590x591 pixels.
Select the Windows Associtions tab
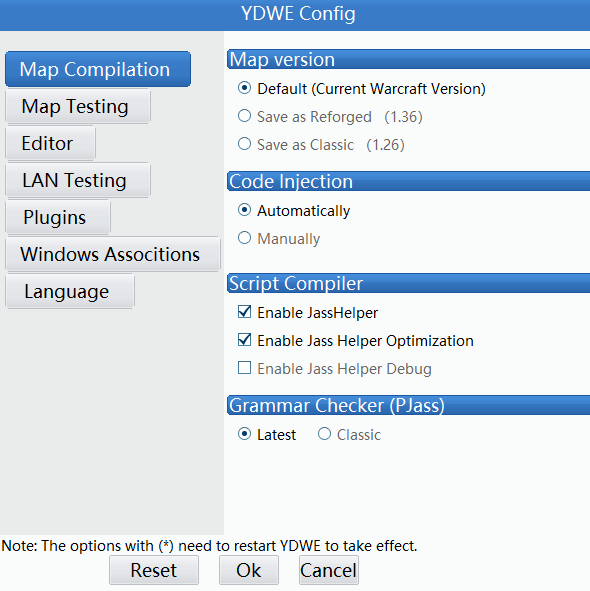click(113, 254)
